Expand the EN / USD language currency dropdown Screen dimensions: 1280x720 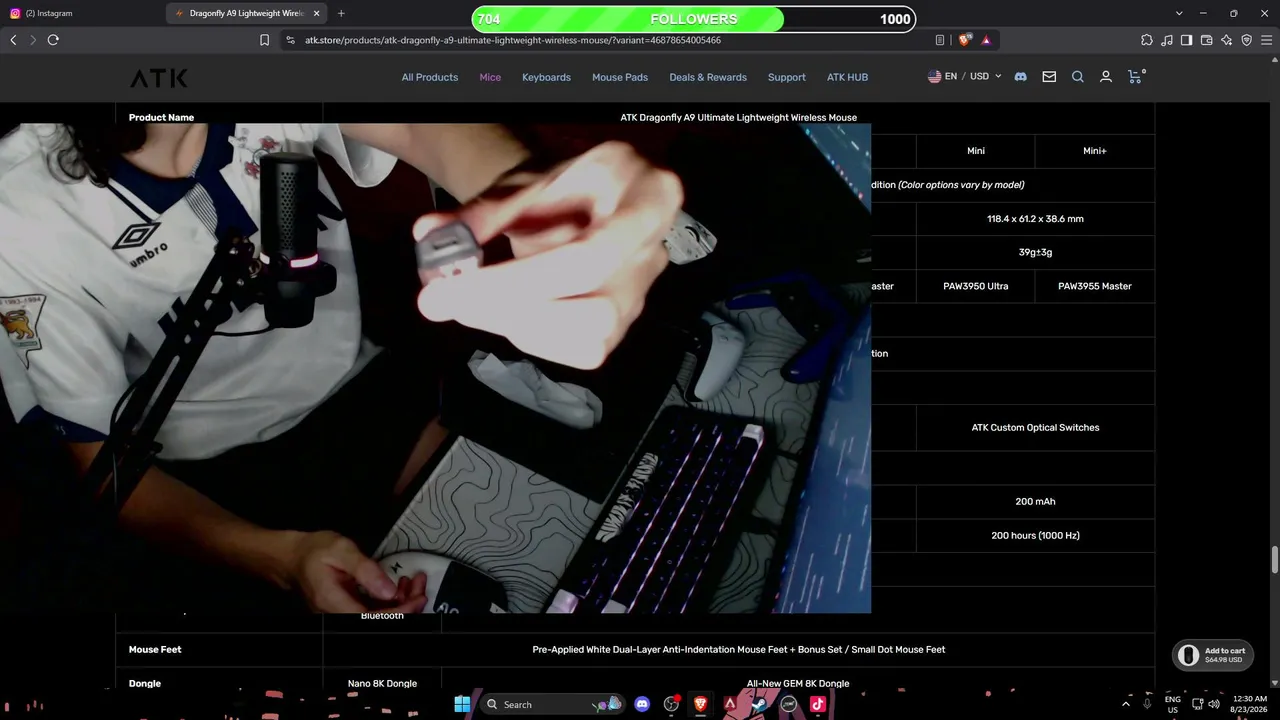click(x=964, y=76)
